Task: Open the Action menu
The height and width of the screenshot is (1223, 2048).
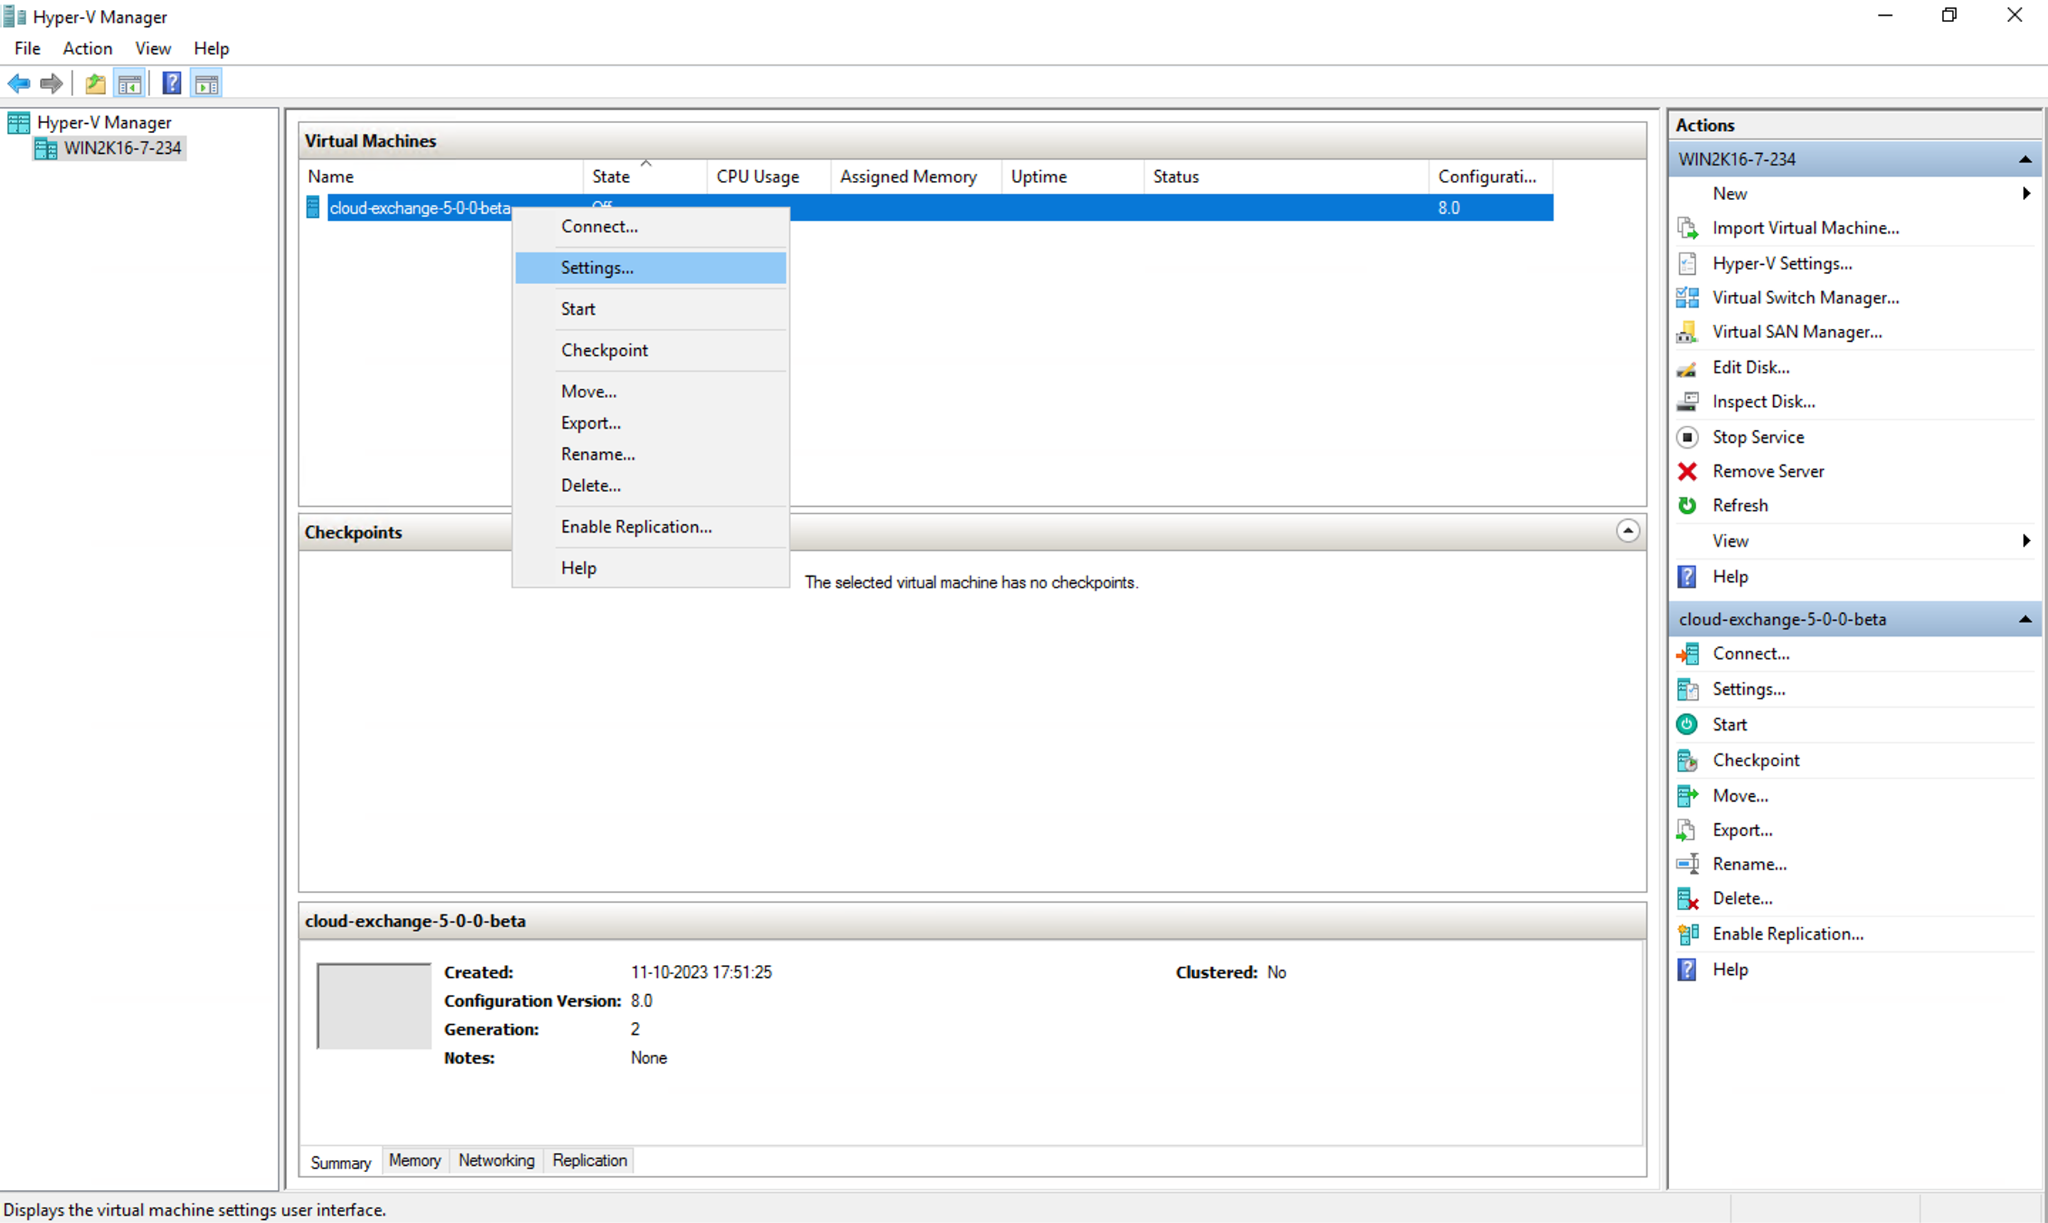Action: pyautogui.click(x=87, y=48)
